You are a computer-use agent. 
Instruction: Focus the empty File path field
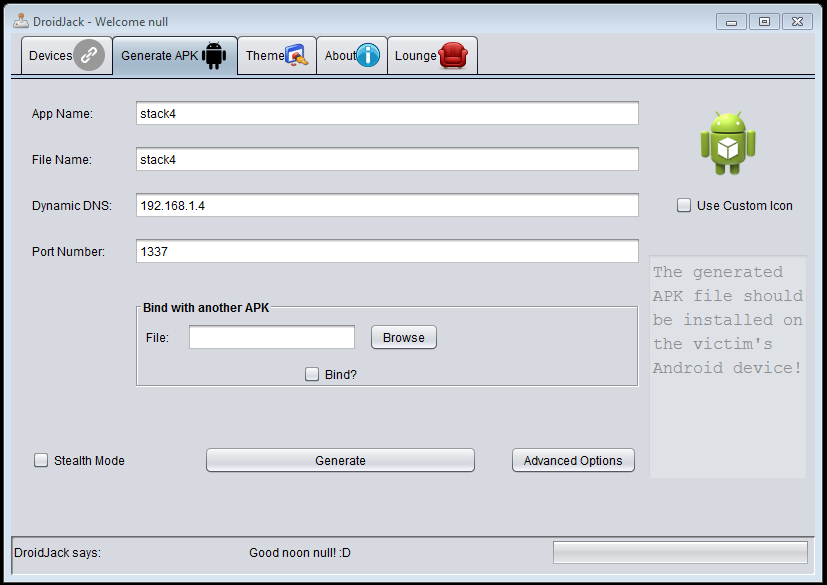pos(272,338)
